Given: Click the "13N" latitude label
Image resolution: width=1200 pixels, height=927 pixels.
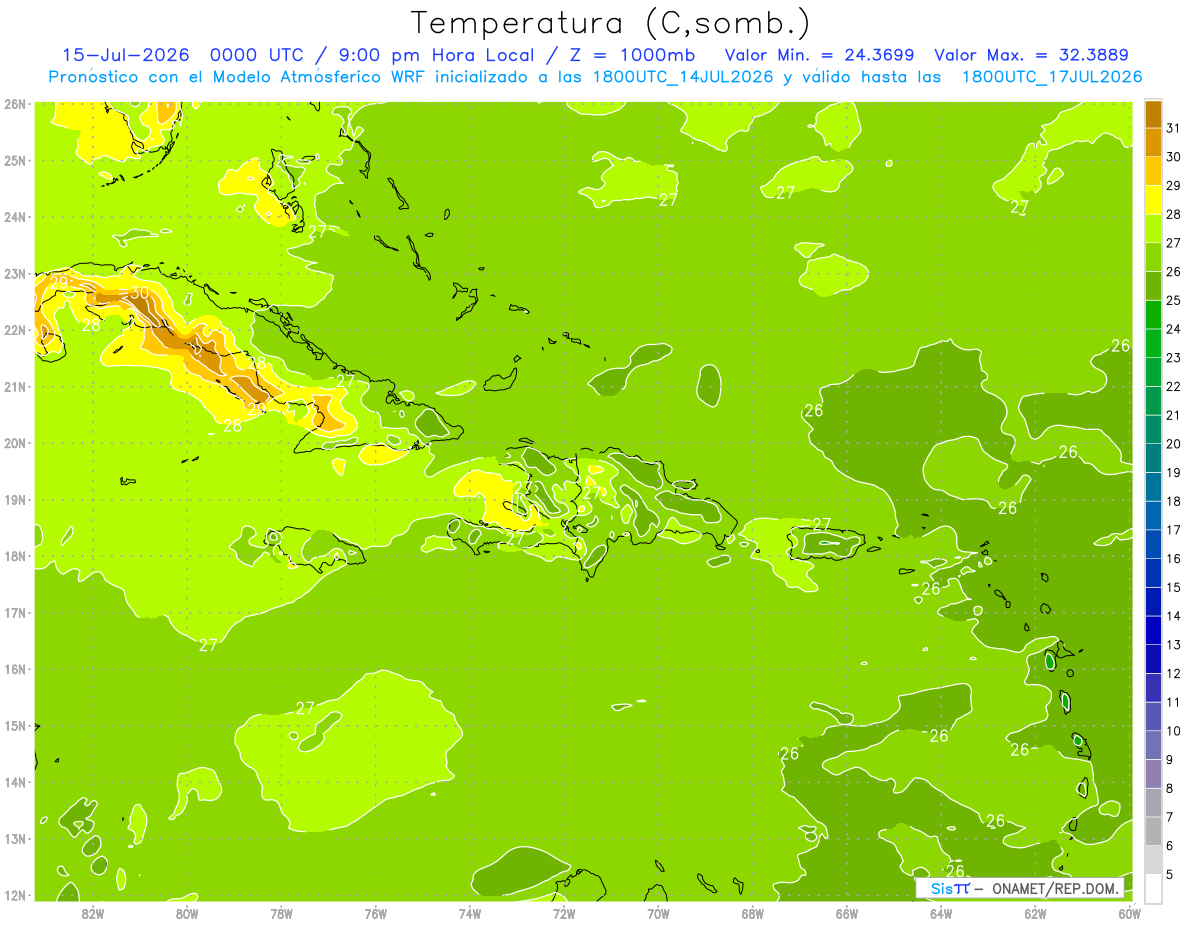Looking at the screenshot, I should pos(14,838).
